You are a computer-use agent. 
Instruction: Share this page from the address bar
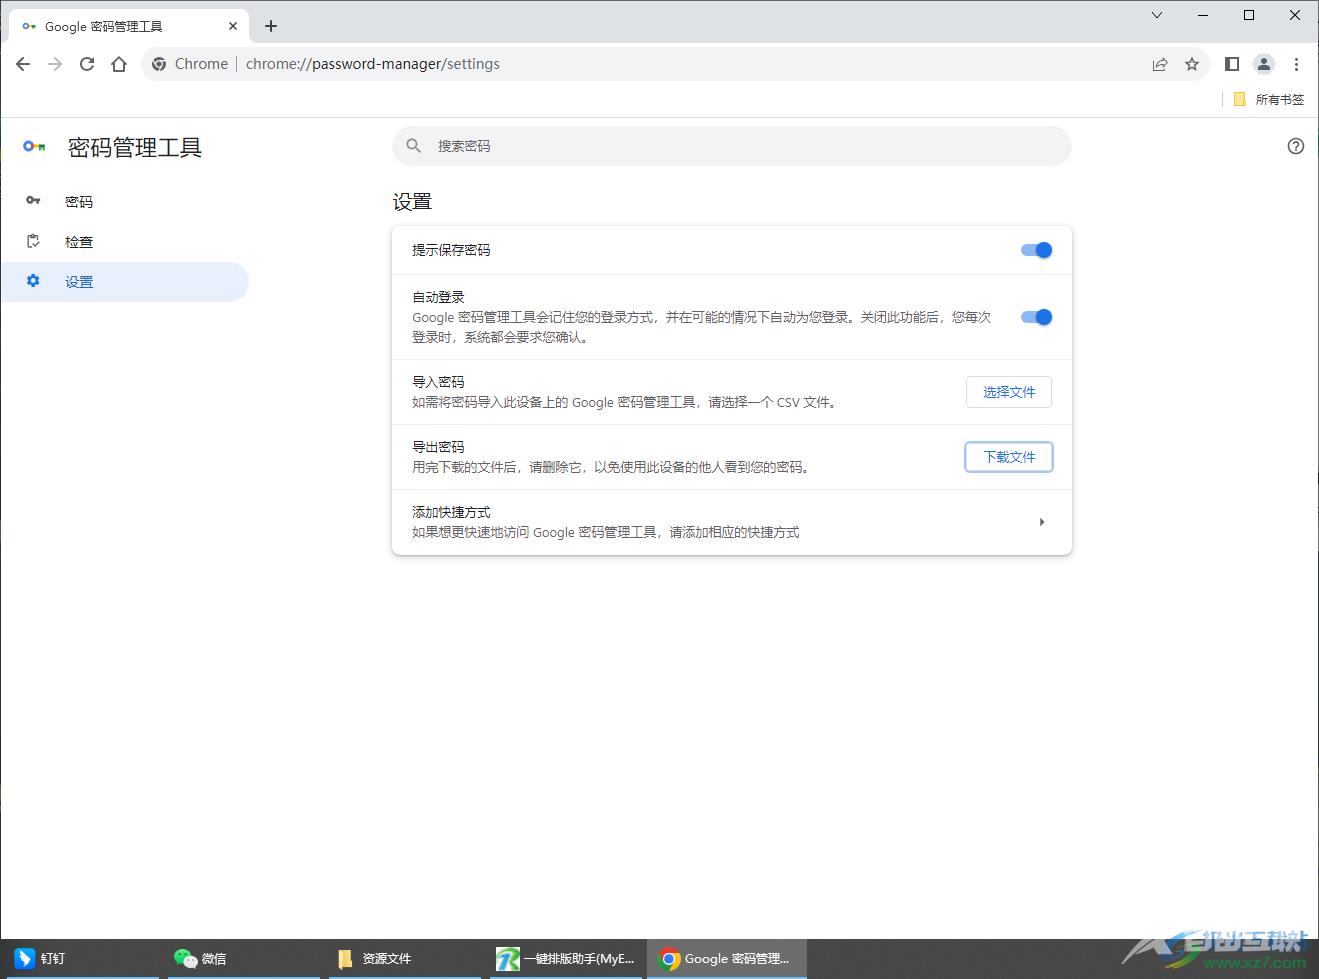[x=1160, y=64]
